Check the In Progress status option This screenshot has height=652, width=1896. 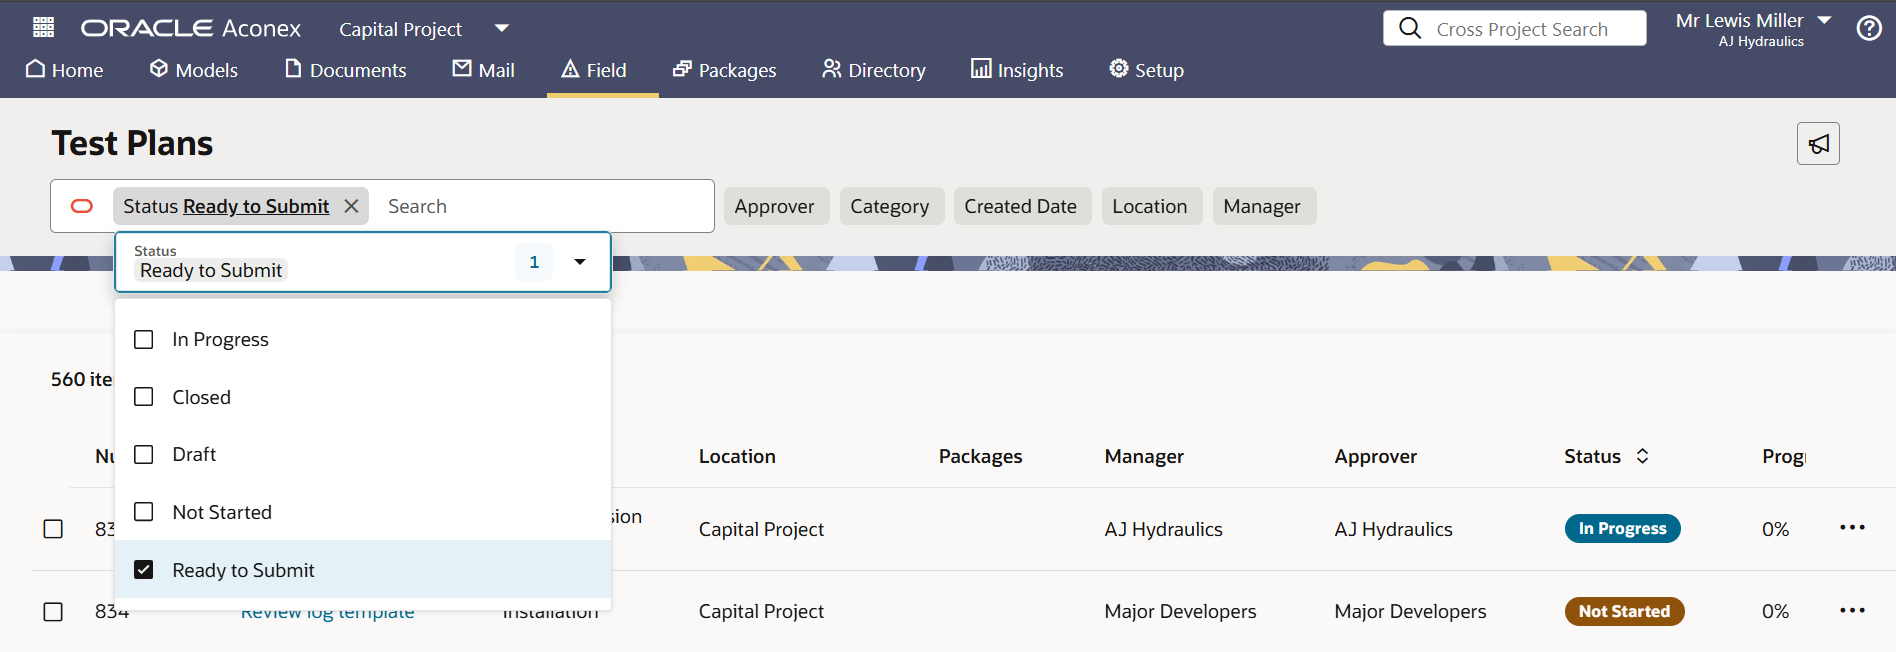(x=144, y=340)
